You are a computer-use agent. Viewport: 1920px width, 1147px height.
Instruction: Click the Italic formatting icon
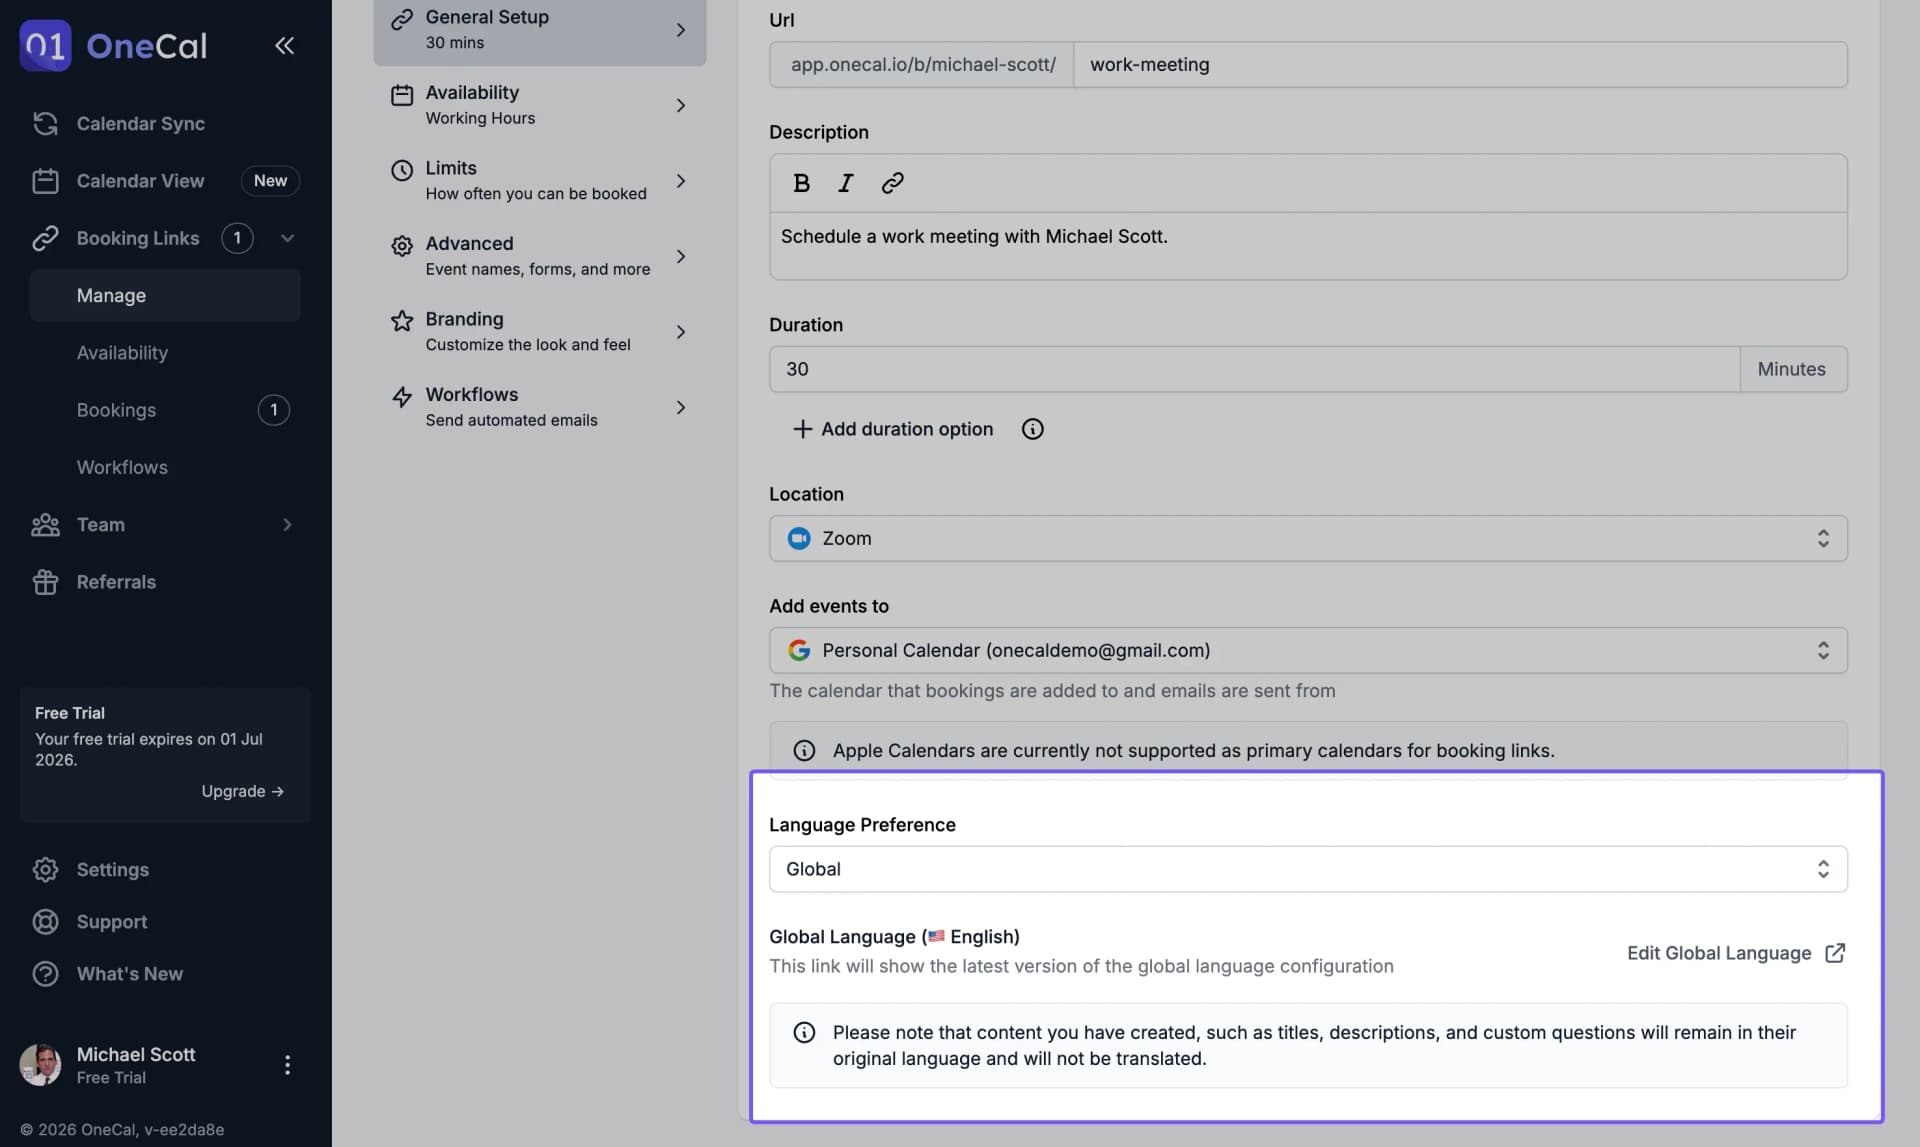point(846,183)
